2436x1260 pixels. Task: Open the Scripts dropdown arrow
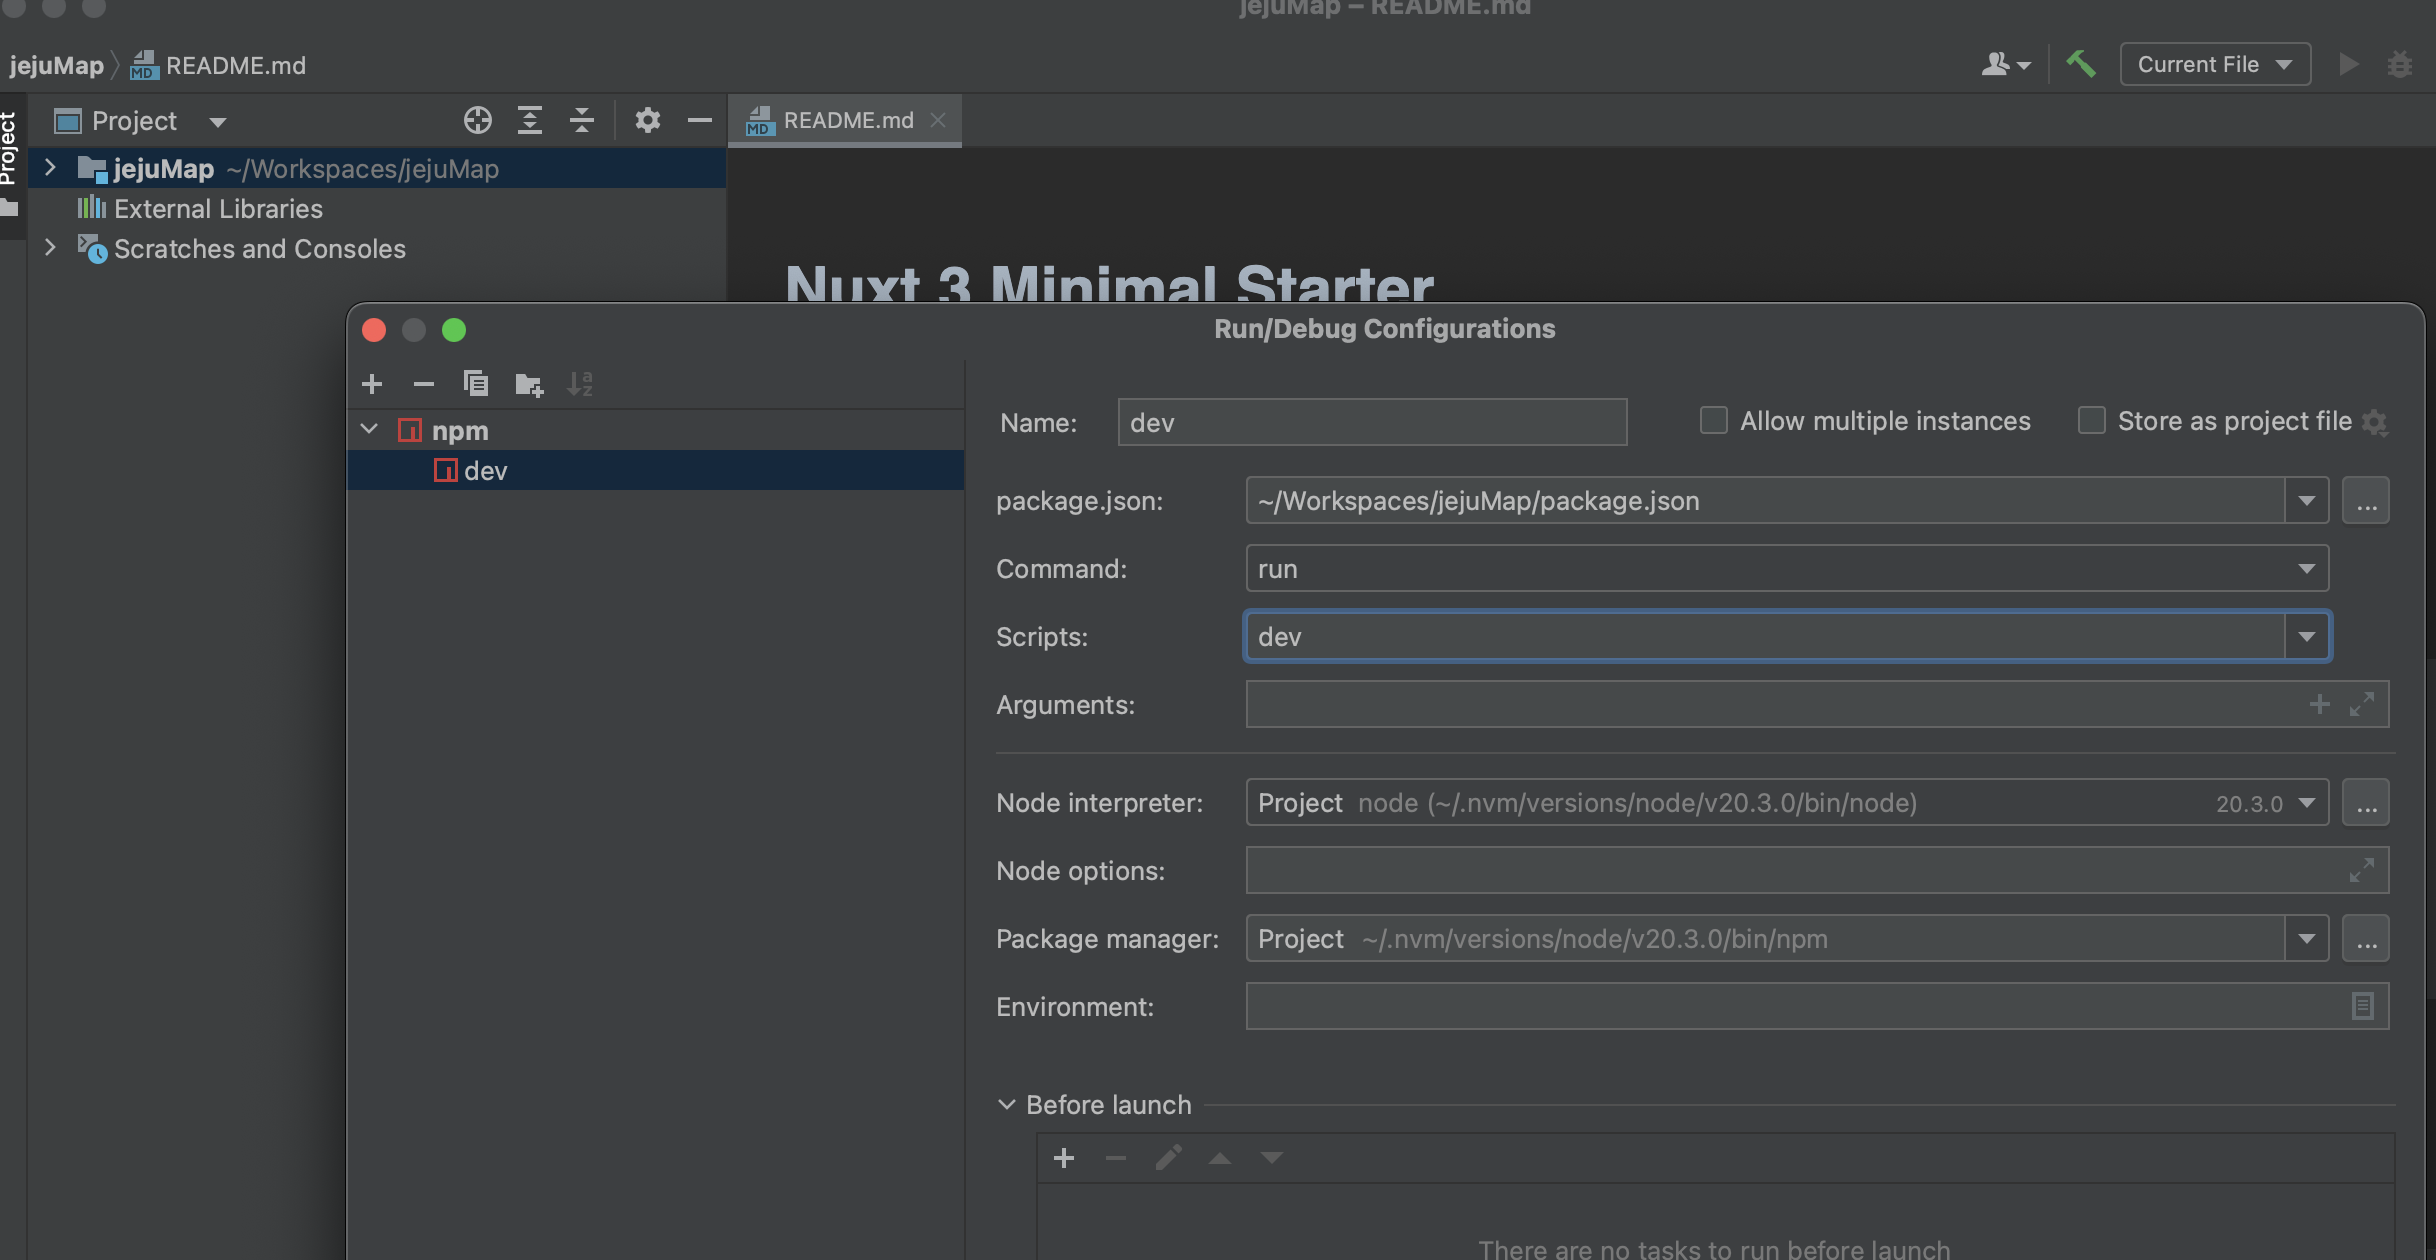[2307, 637]
